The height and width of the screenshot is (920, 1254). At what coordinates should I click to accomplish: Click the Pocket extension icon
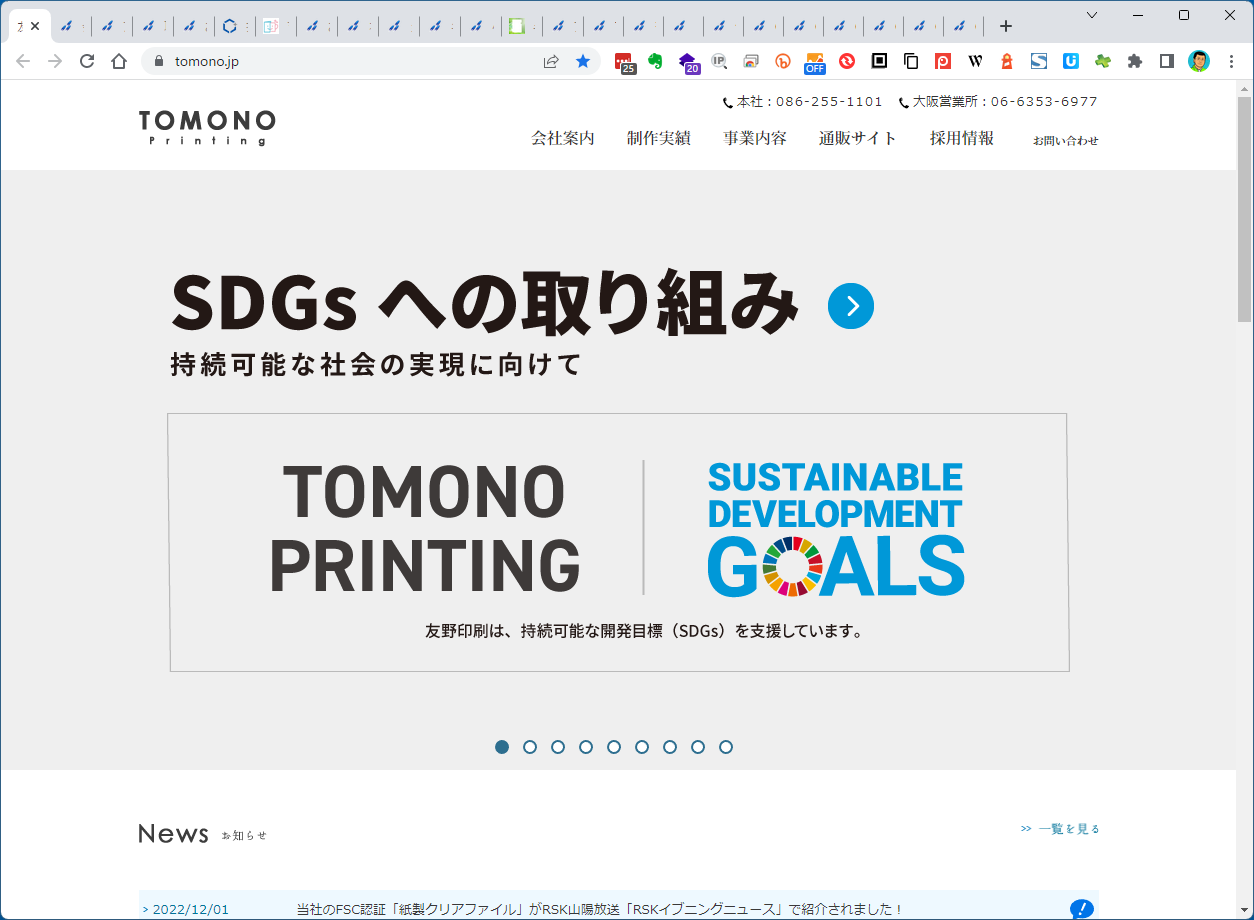(x=942, y=61)
